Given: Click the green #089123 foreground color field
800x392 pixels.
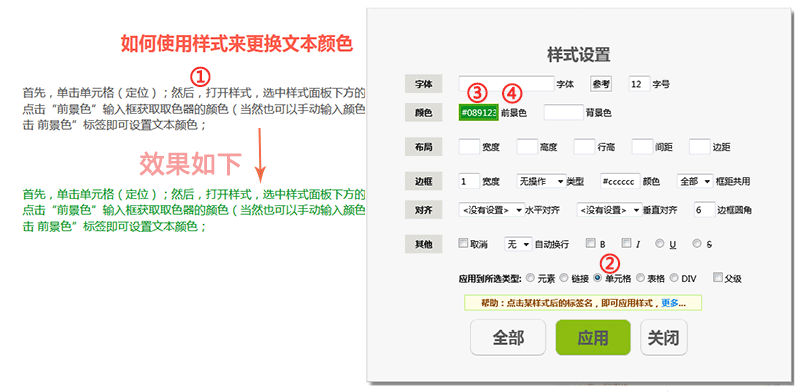Looking at the screenshot, I should point(479,113).
